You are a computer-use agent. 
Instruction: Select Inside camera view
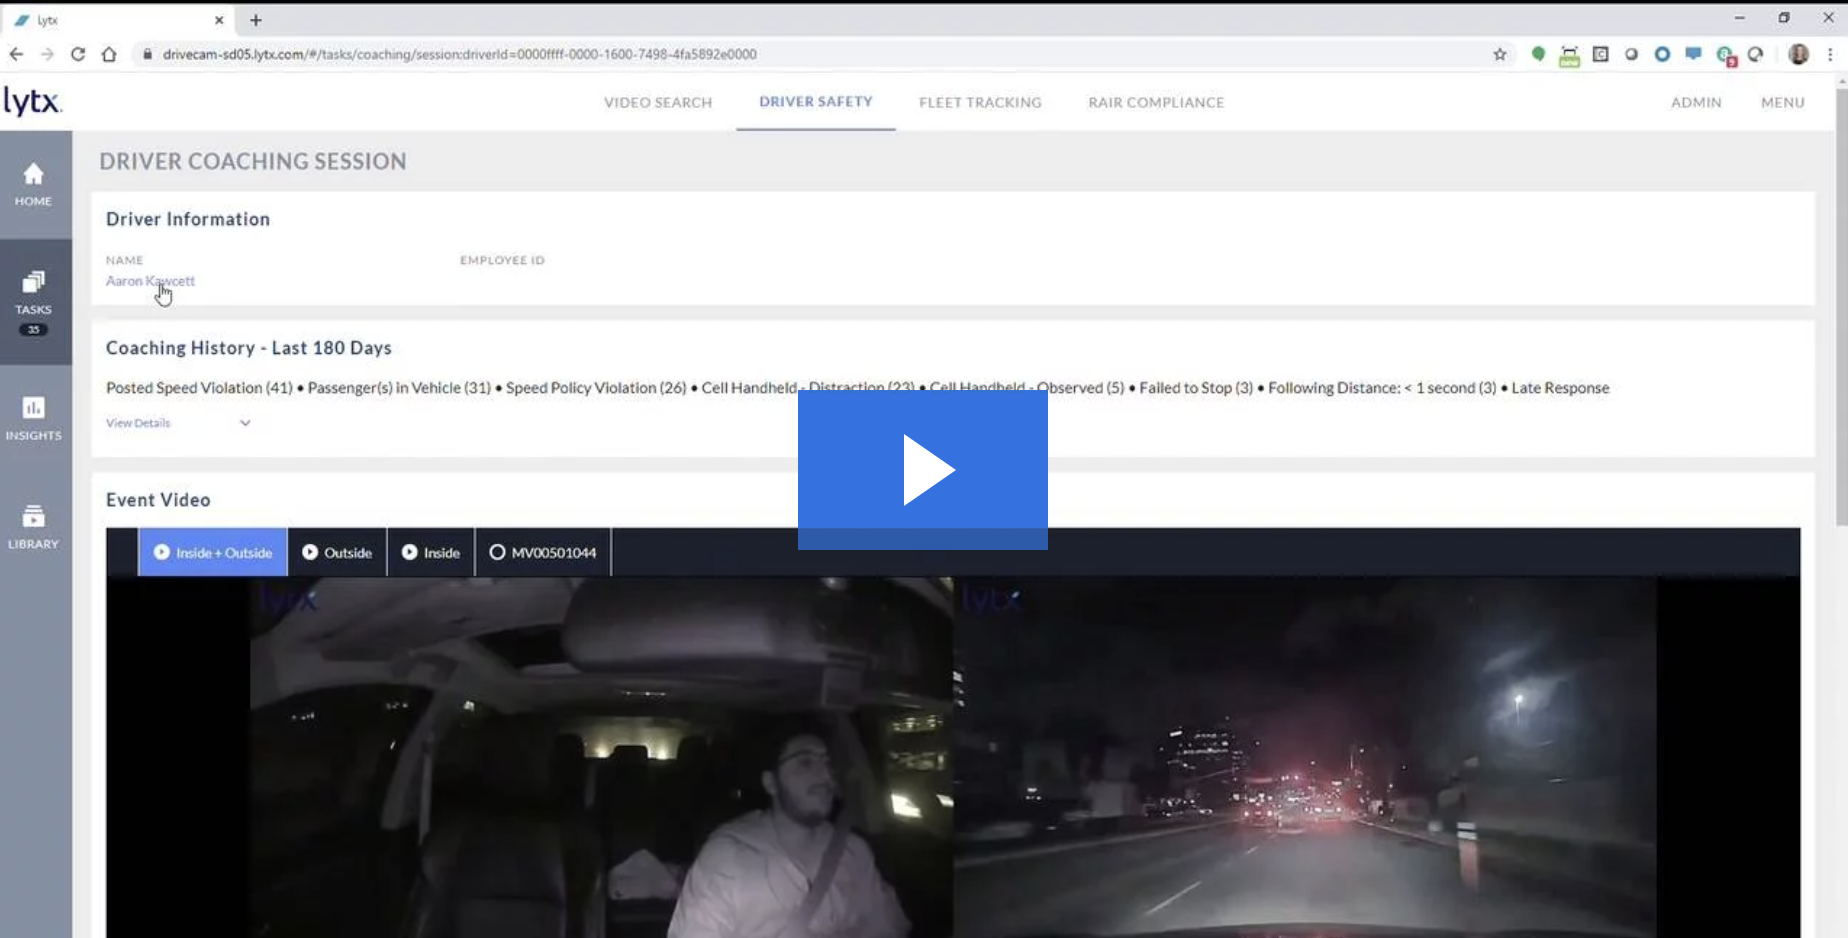pyautogui.click(x=431, y=552)
